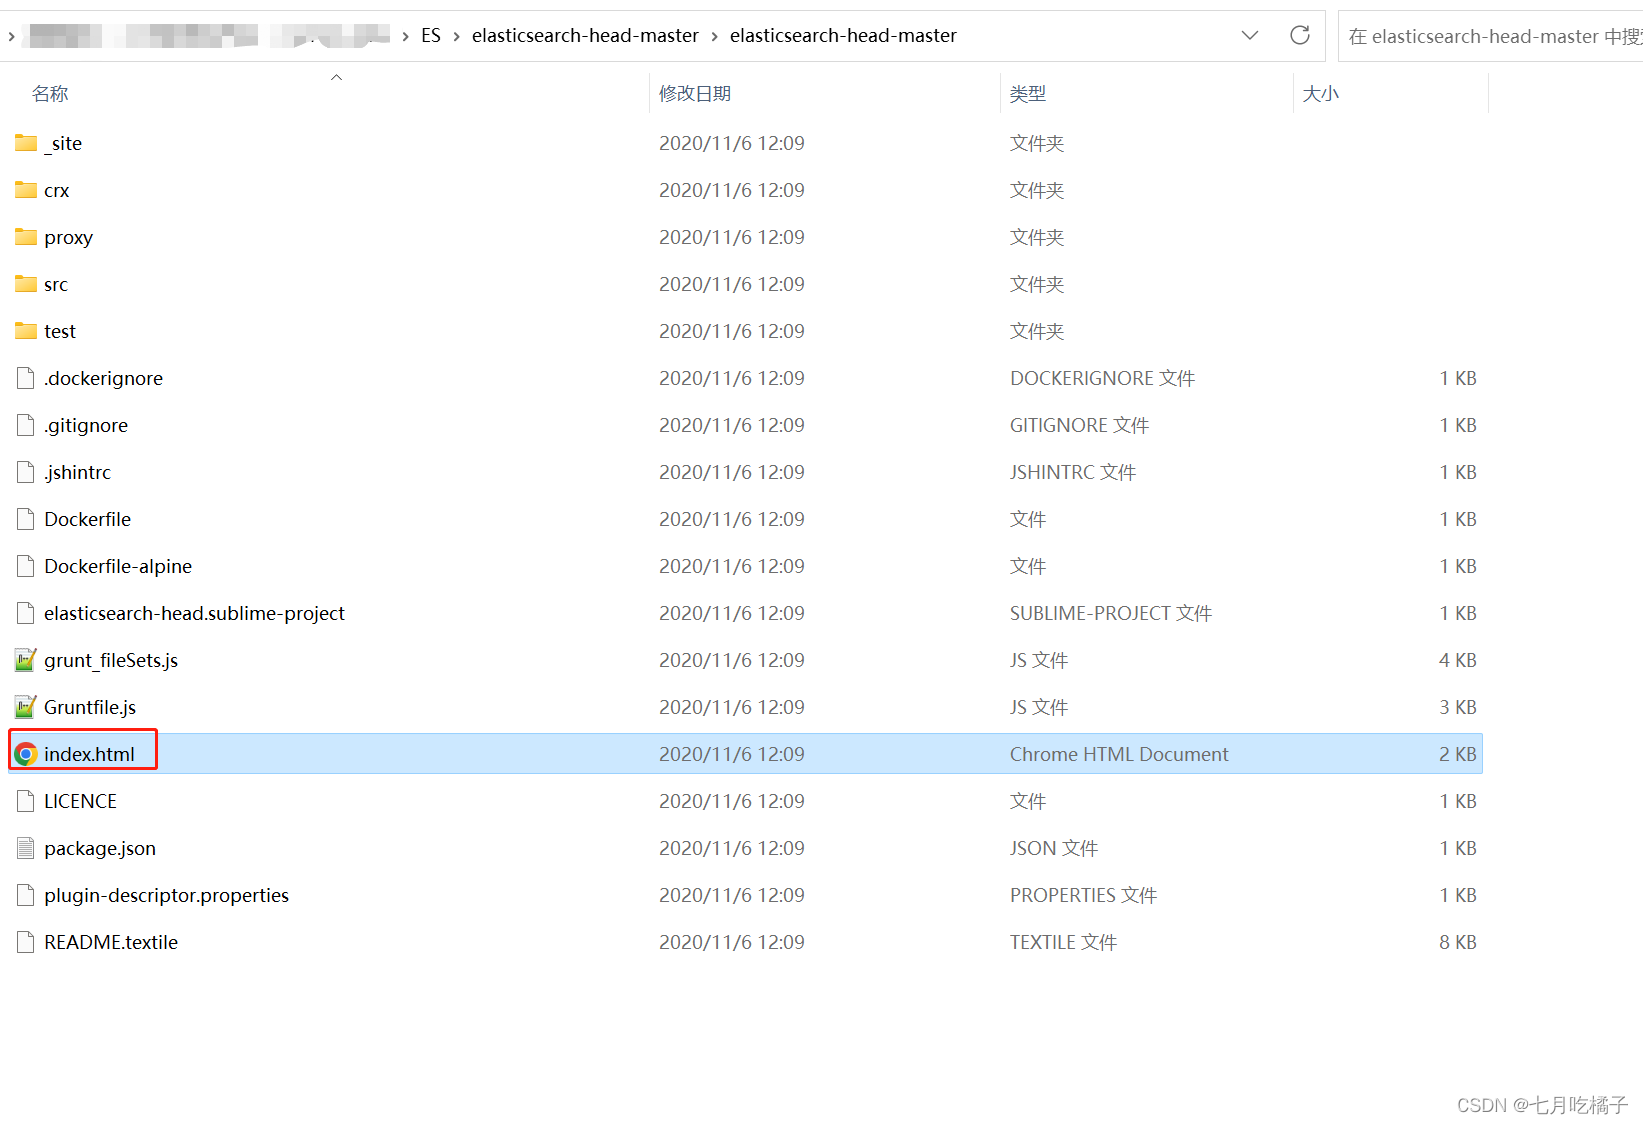
Task: Select the Dockerfile-alpine file name
Action: tap(118, 566)
